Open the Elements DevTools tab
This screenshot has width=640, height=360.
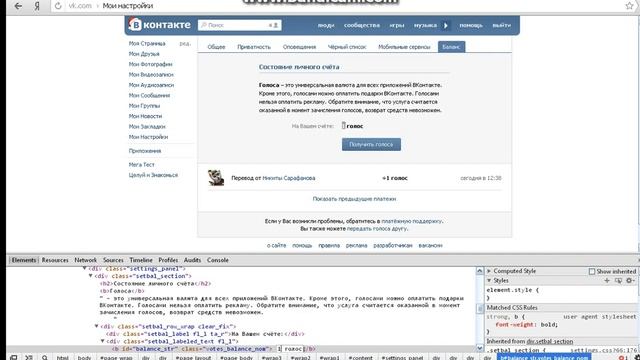tap(24, 260)
